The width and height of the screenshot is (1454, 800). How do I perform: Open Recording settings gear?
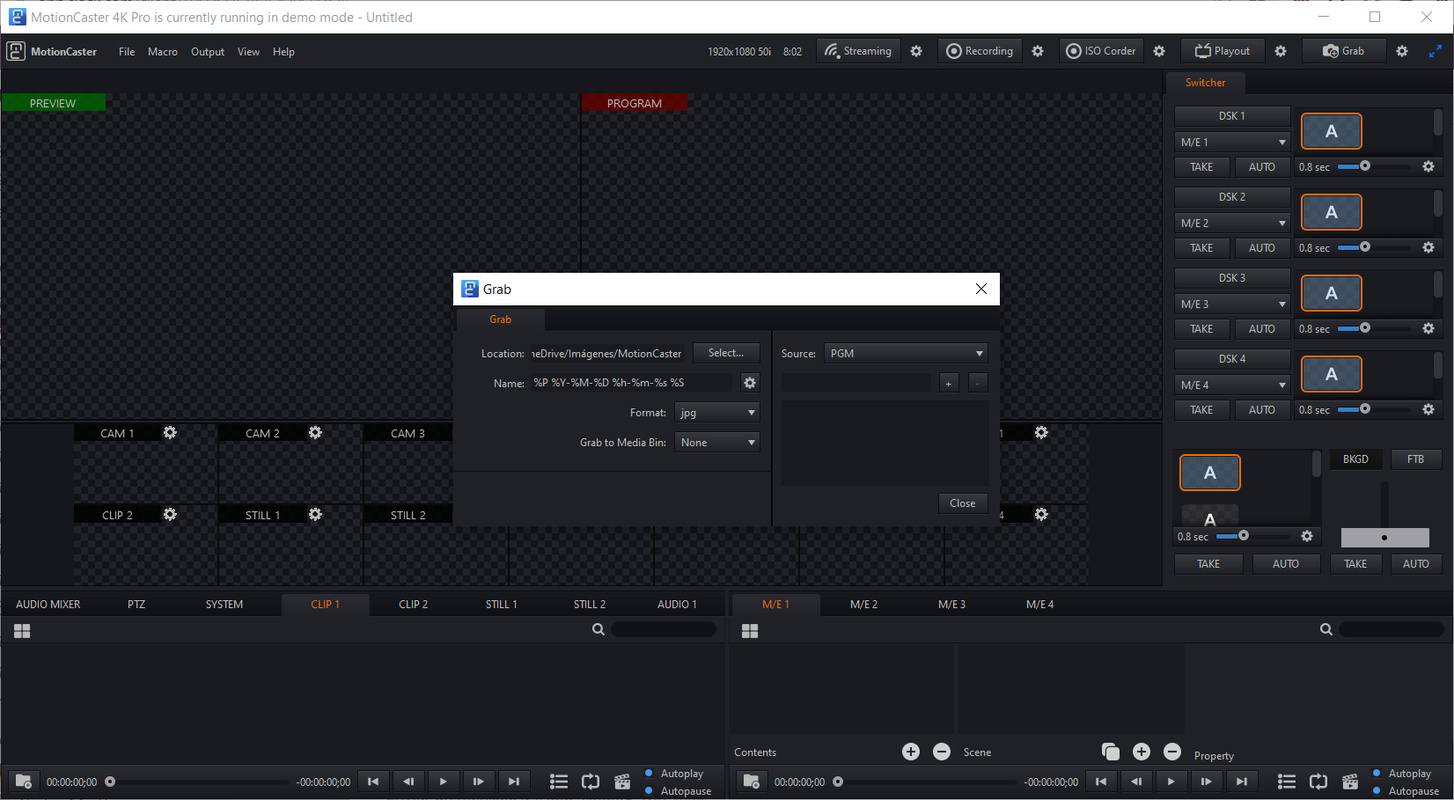coord(1038,51)
